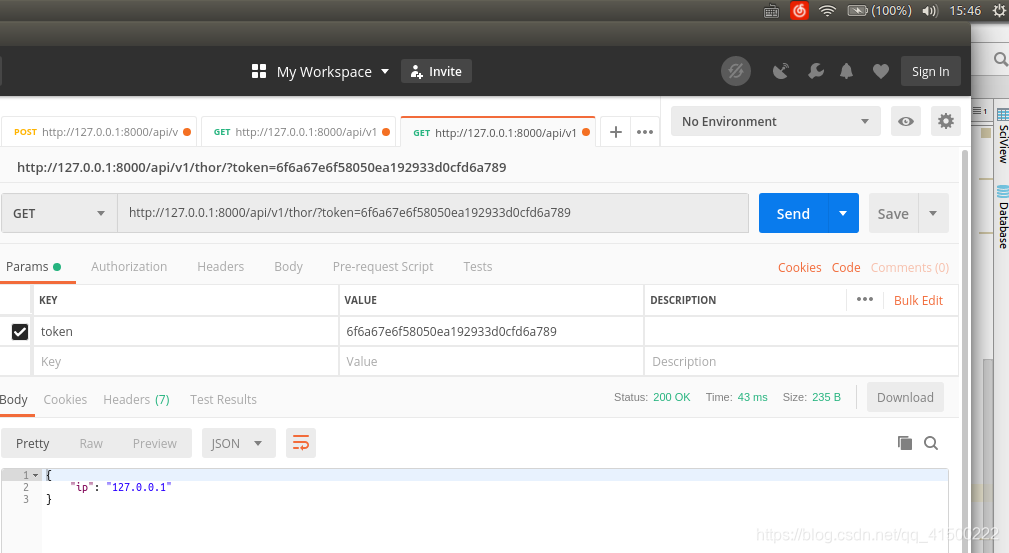Open NetEase music tray icon
The width and height of the screenshot is (1009, 553).
(x=799, y=10)
